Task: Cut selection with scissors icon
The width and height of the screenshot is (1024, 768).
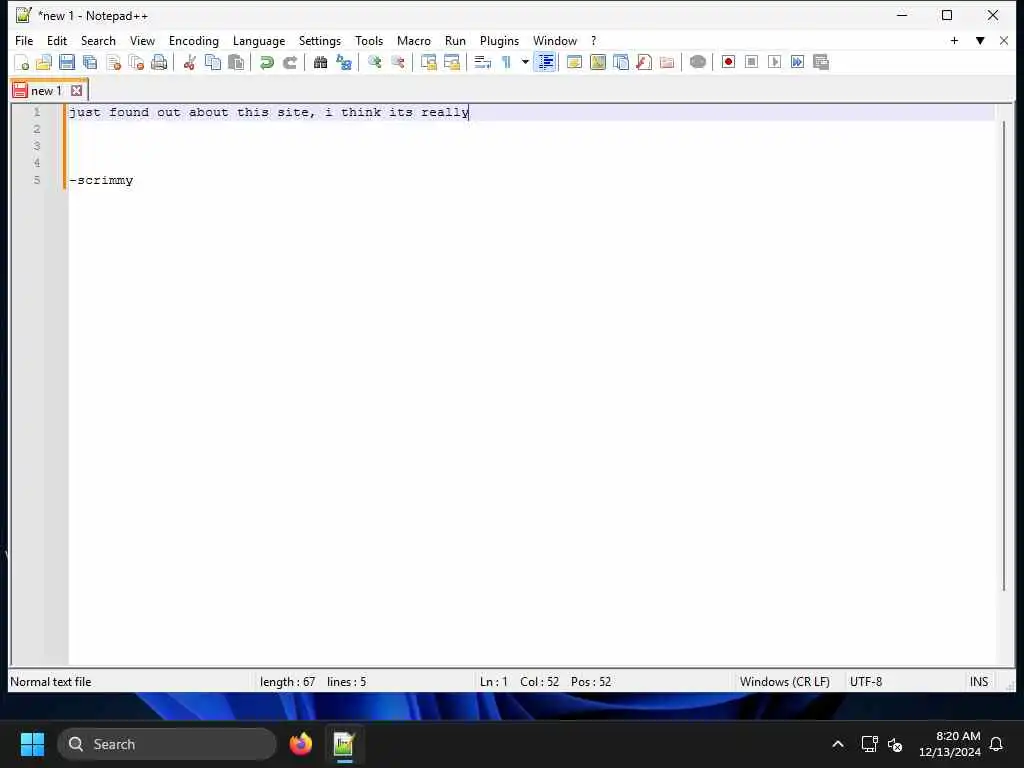Action: tap(189, 63)
